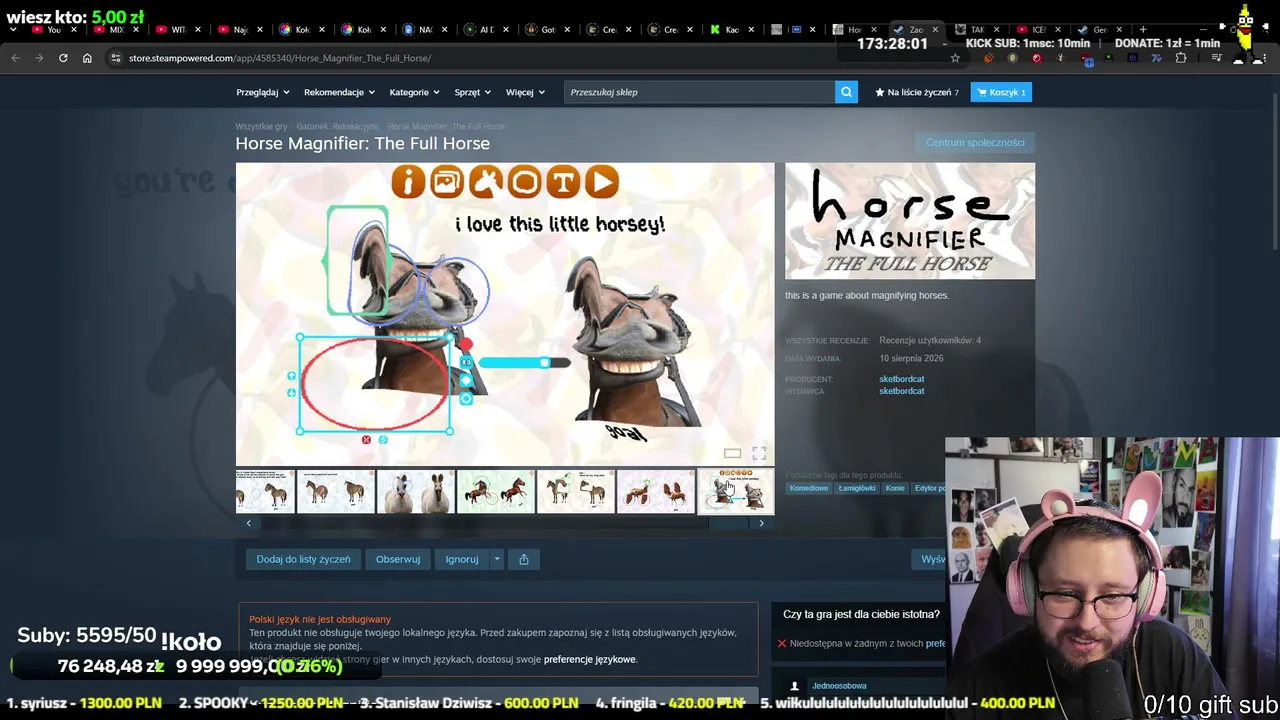Select the rearing horses thumbnail with green background
The width and height of the screenshot is (1280, 720).
coord(496,492)
